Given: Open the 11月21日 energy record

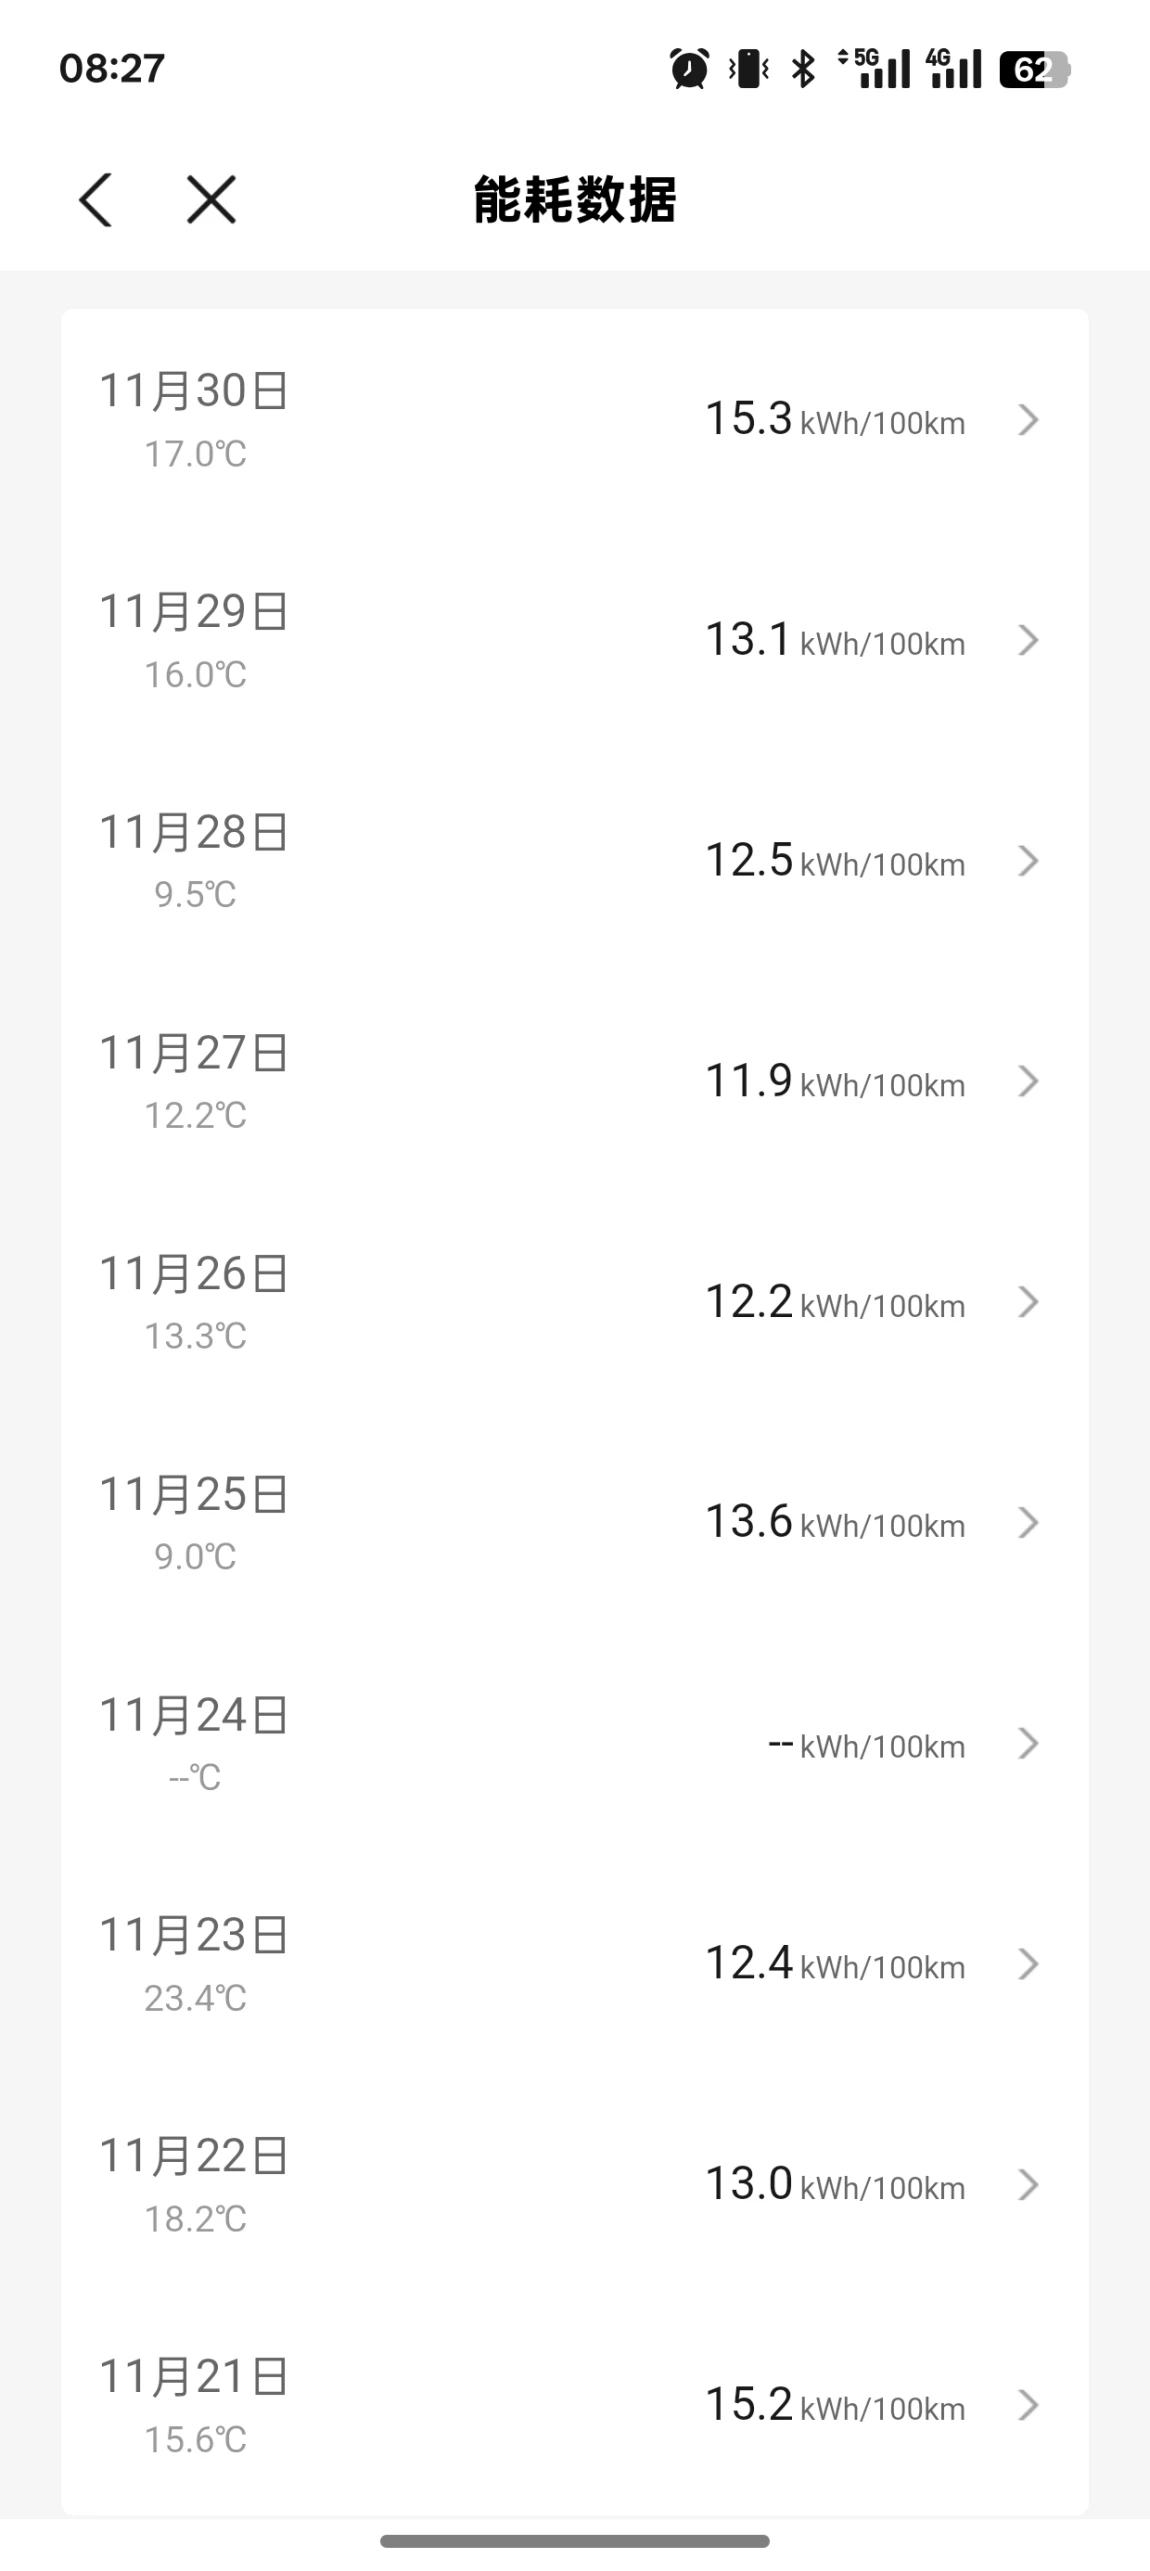Looking at the screenshot, I should tap(574, 2405).
